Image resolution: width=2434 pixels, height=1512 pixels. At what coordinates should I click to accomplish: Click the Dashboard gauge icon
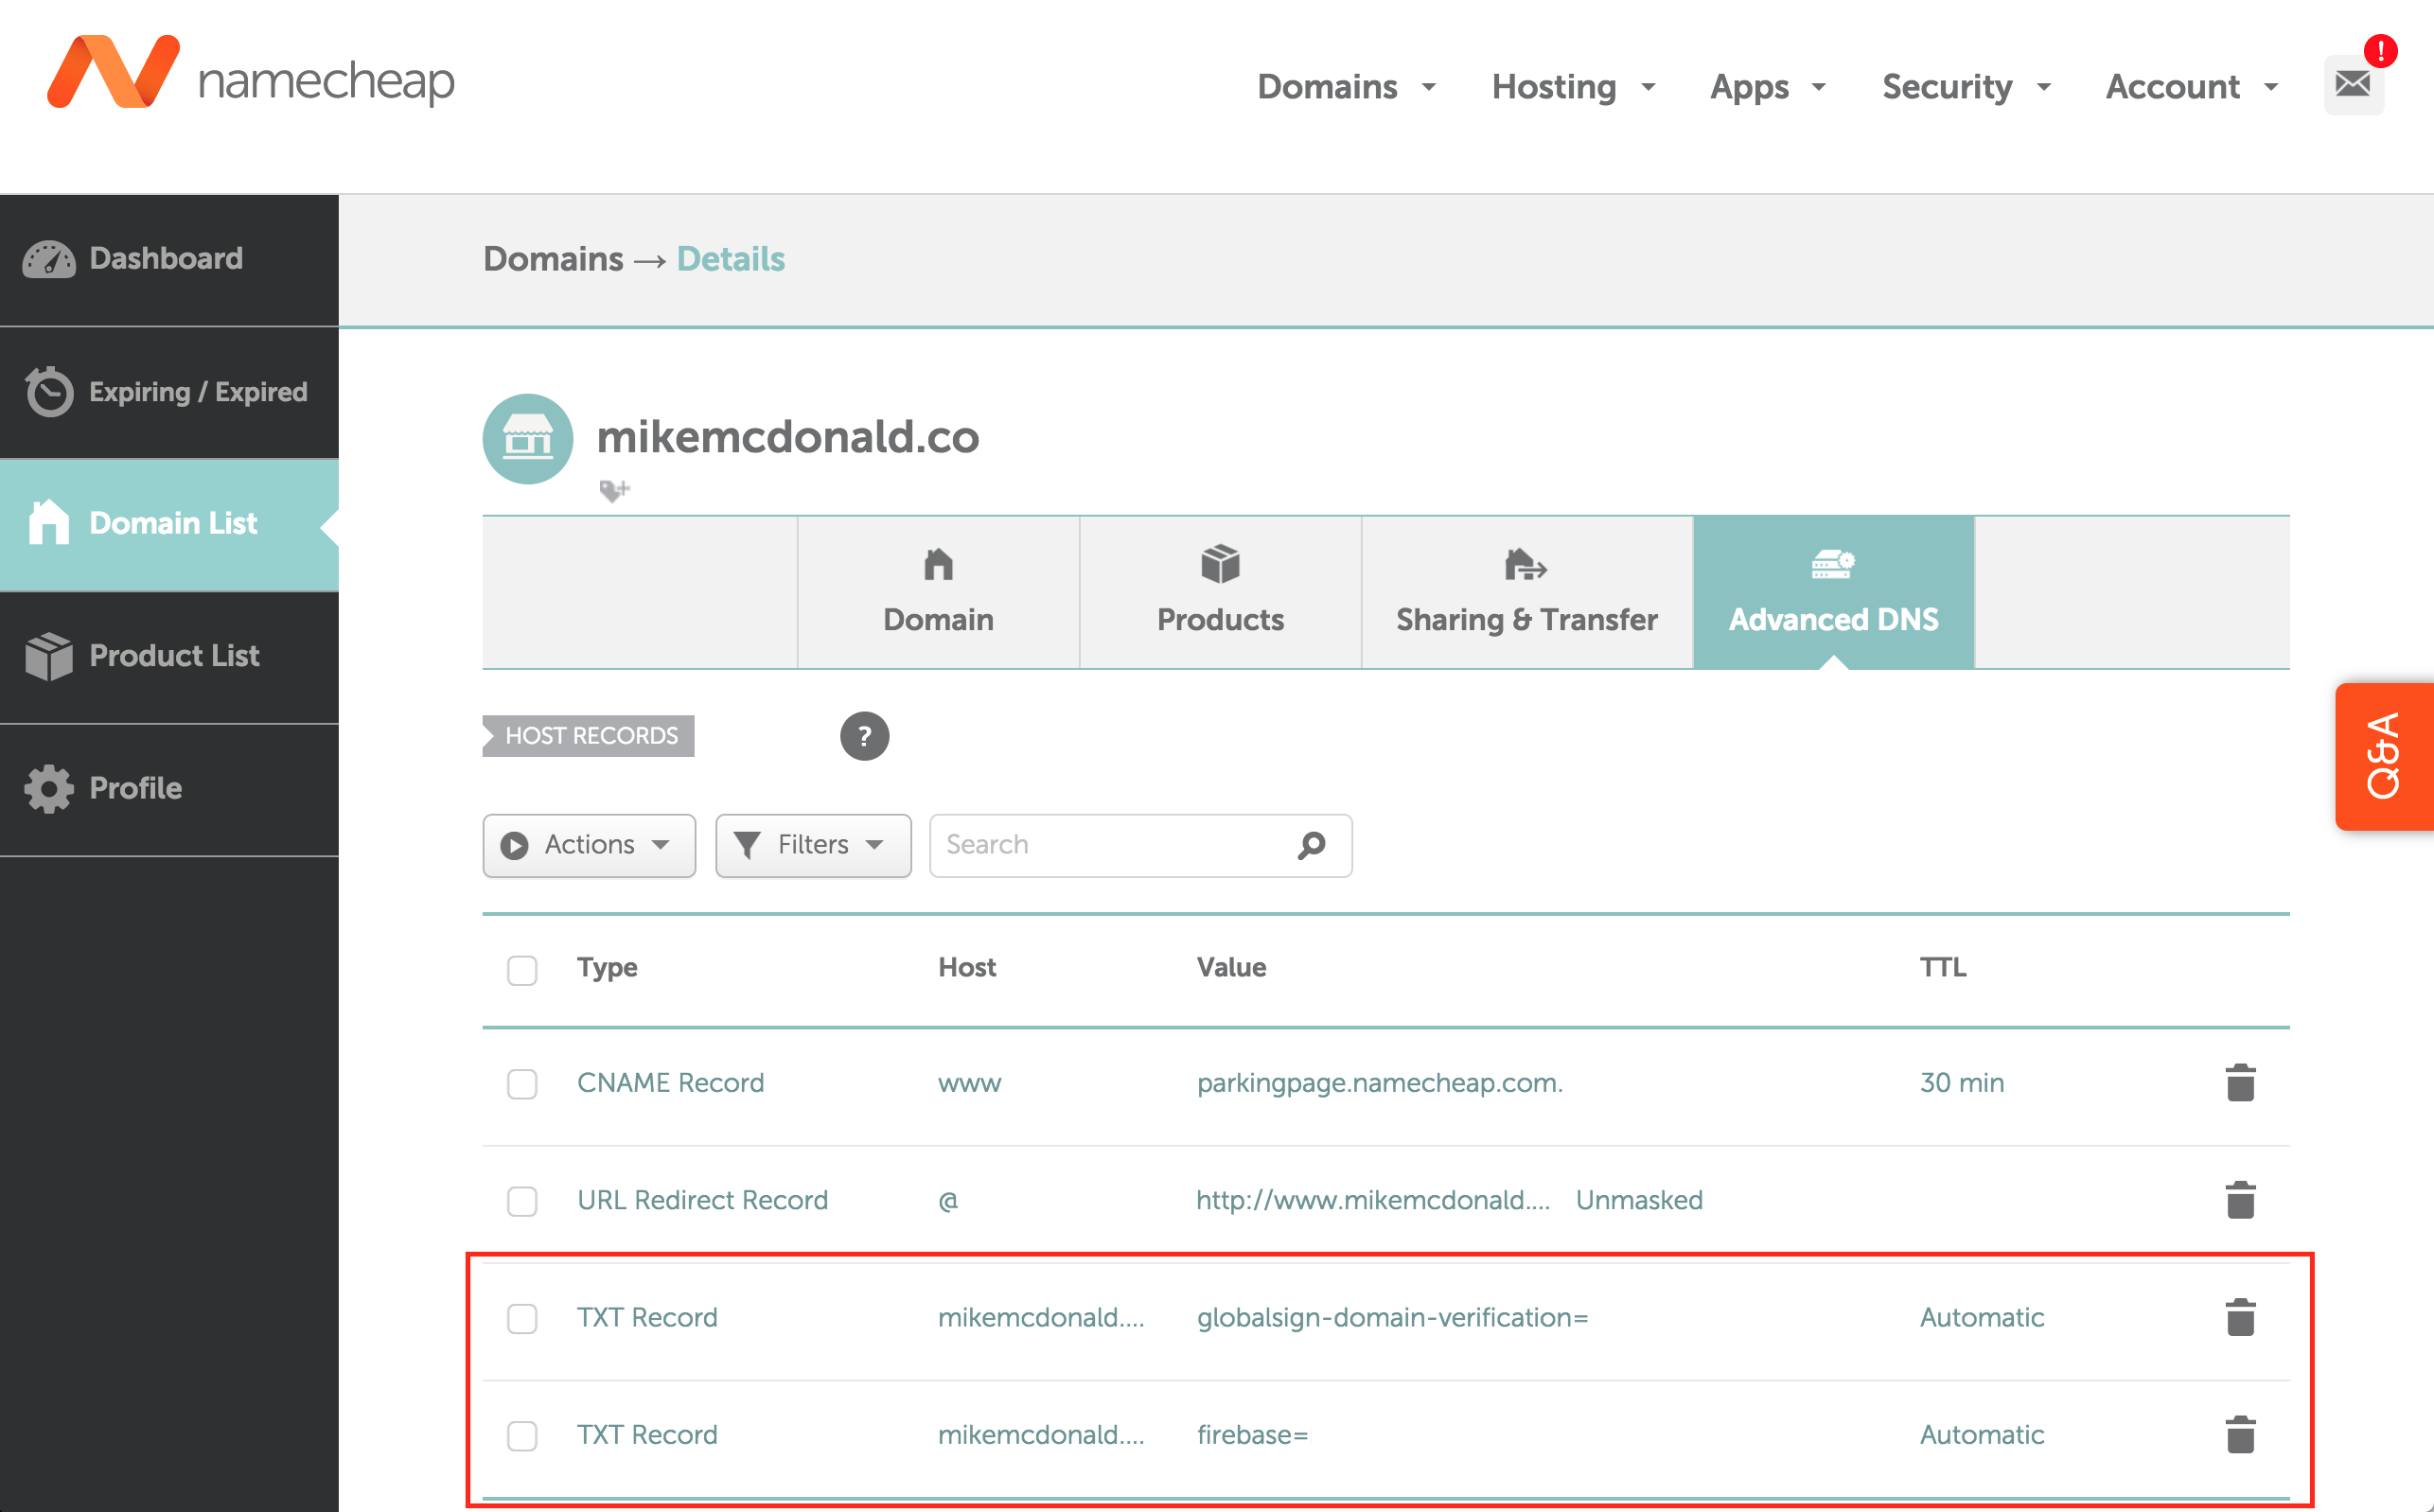tap(48, 259)
